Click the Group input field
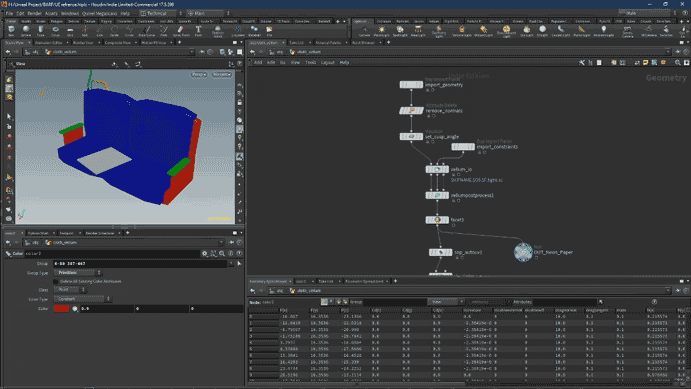 pos(140,263)
